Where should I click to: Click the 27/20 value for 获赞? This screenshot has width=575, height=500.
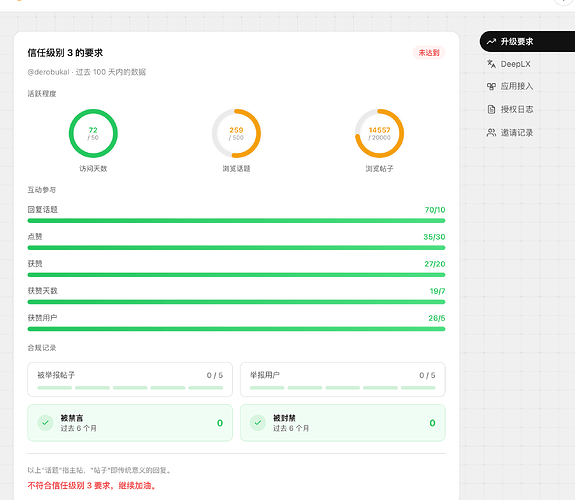435,264
